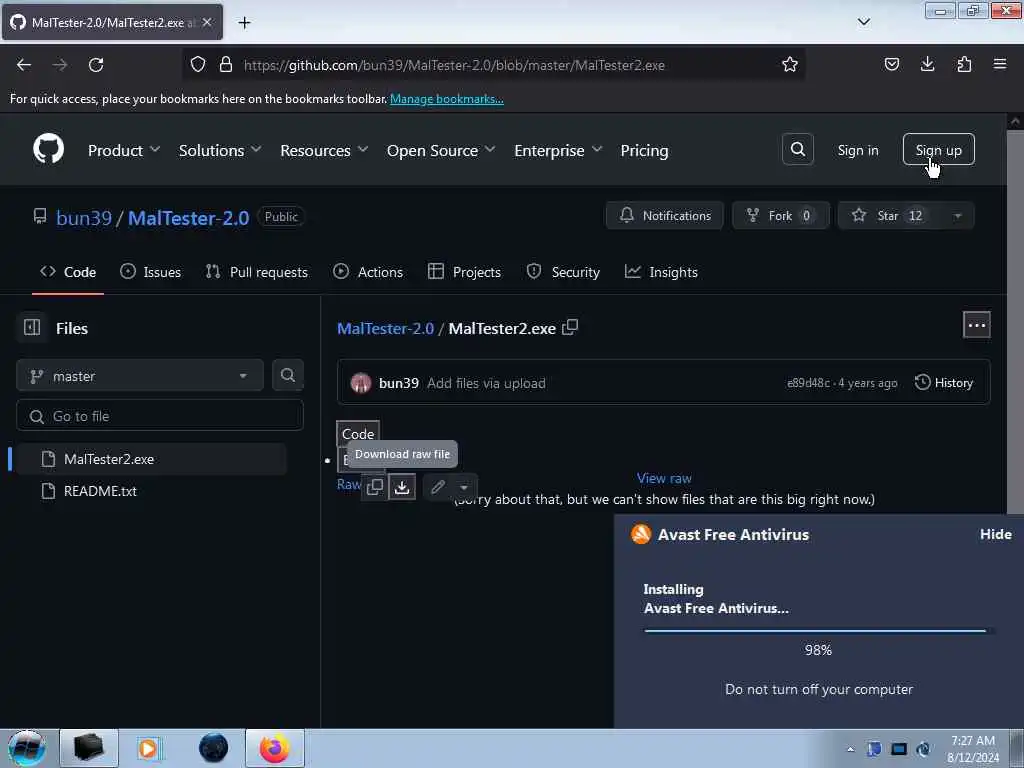Expand the Resources menu
Image resolution: width=1024 pixels, height=768 pixels.
[x=324, y=150]
